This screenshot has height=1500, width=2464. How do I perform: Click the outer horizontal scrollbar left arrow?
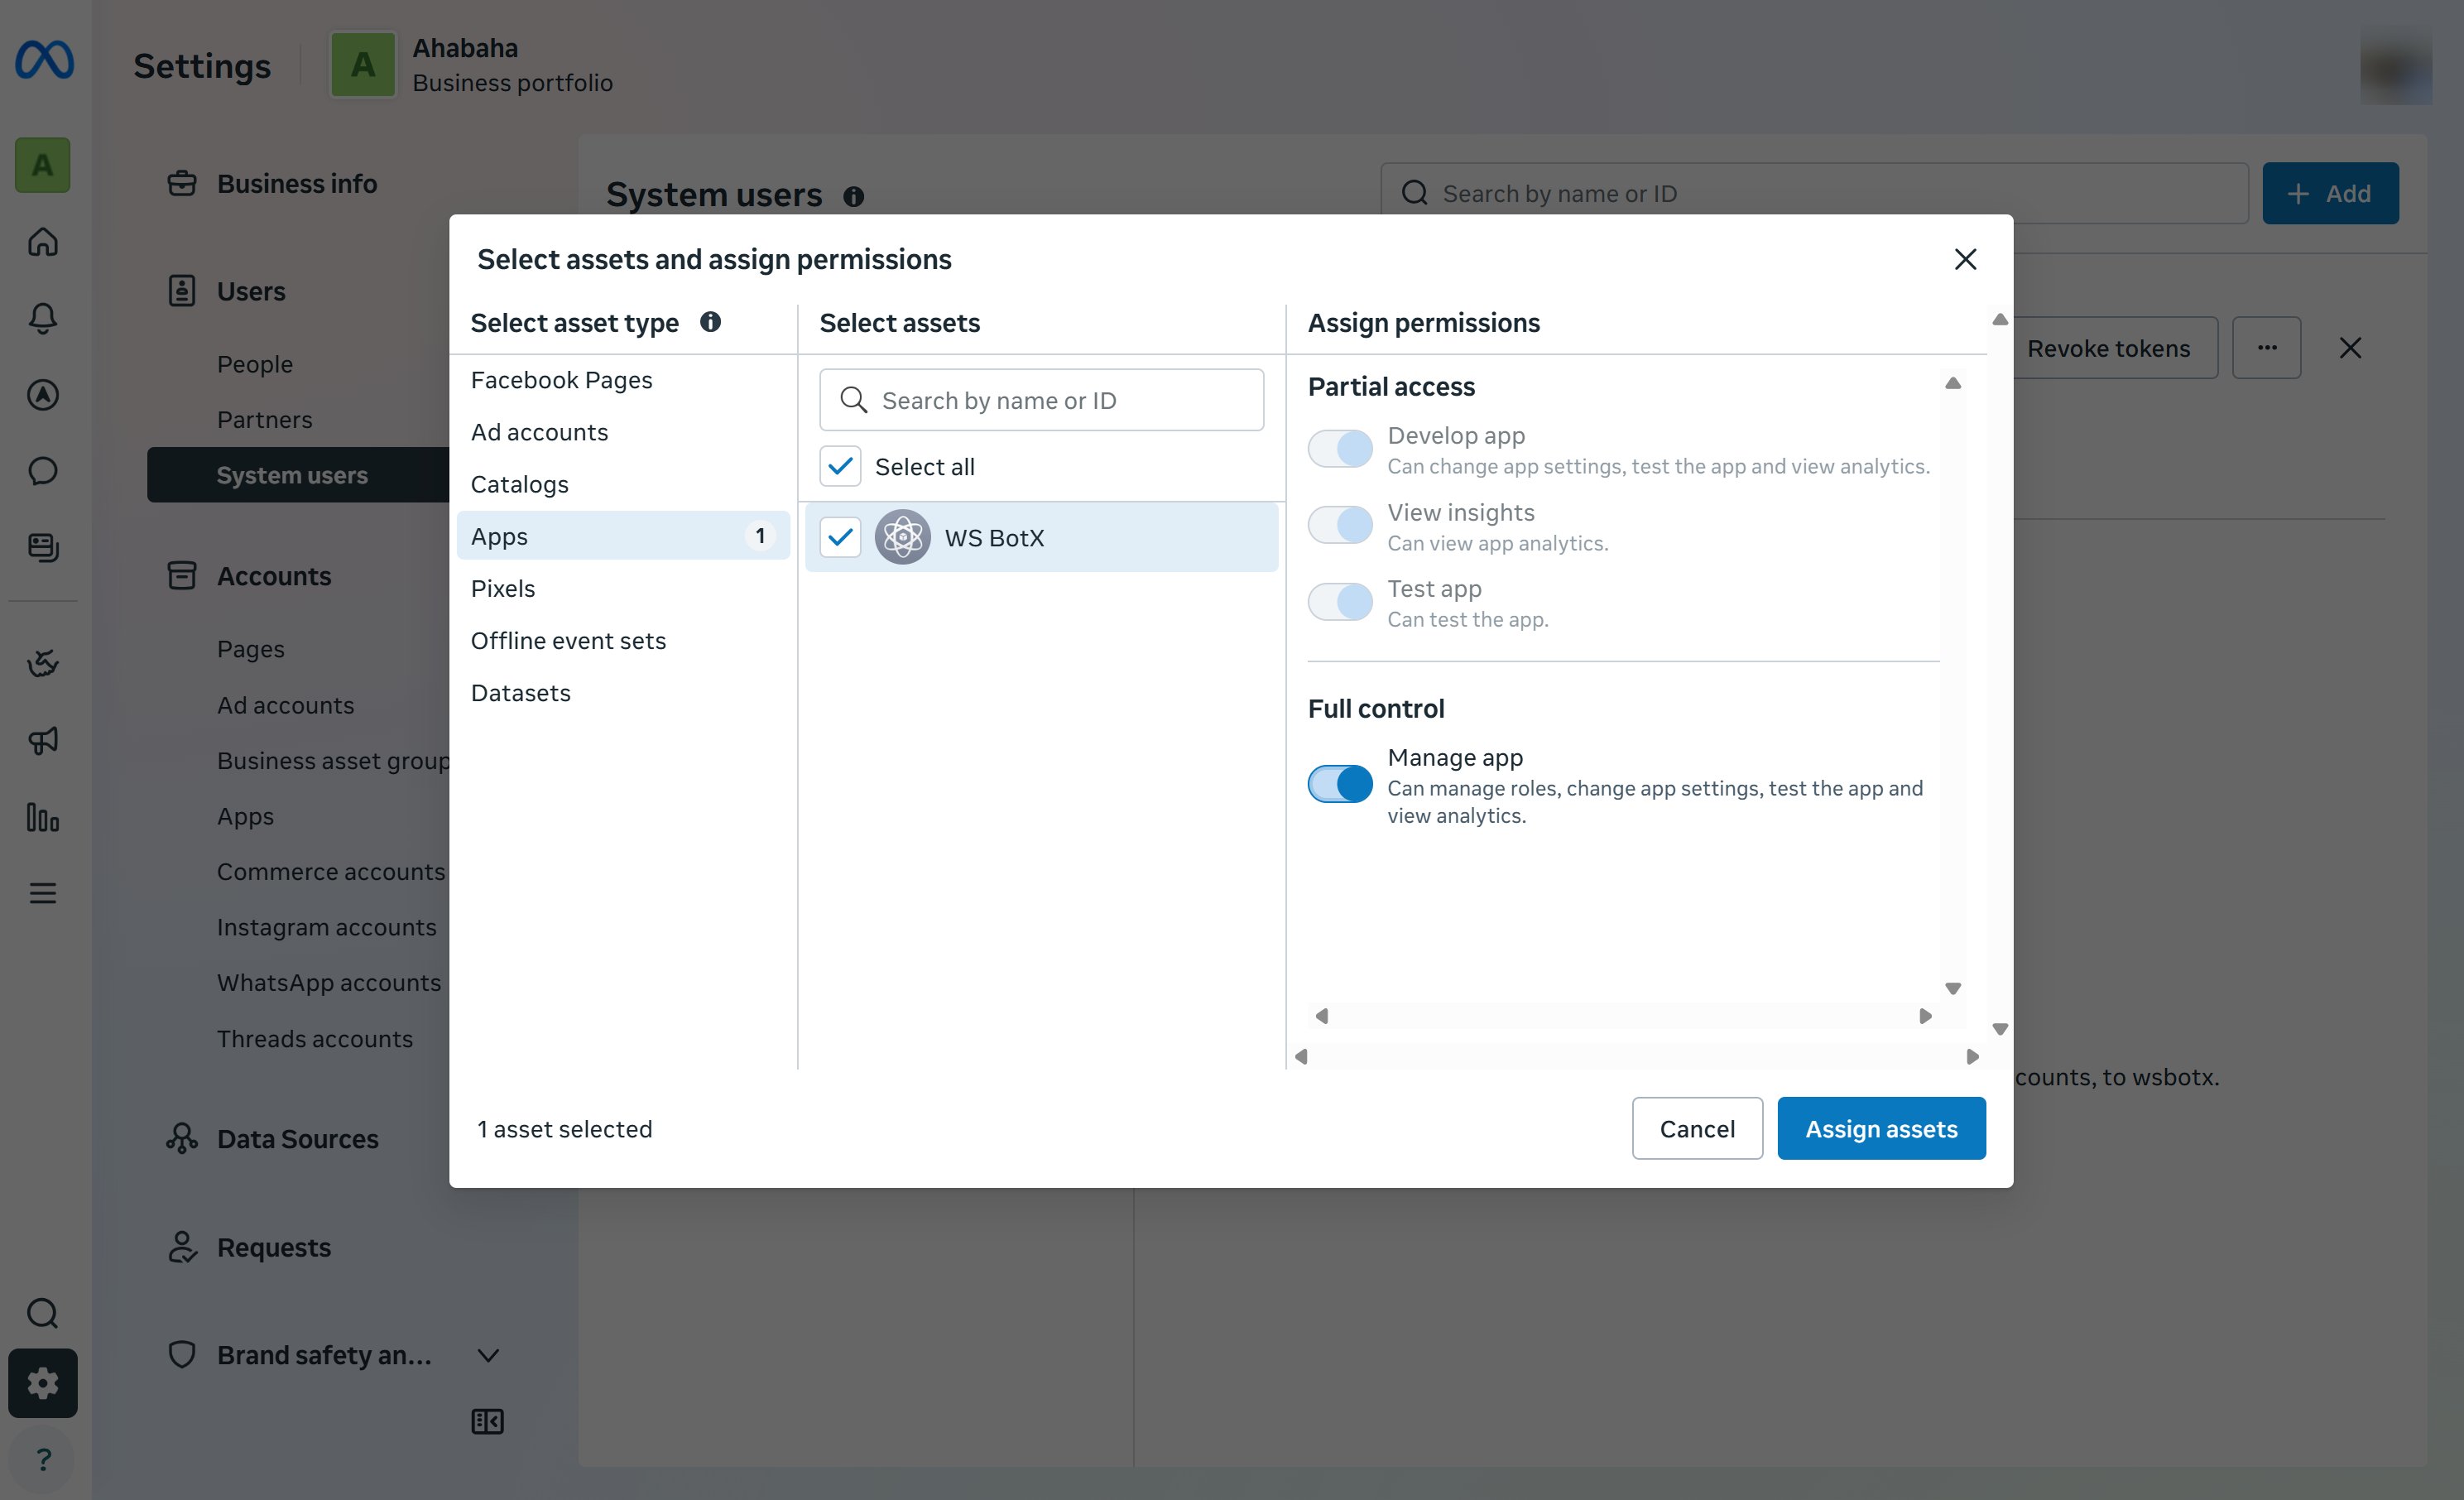[x=1300, y=1057]
